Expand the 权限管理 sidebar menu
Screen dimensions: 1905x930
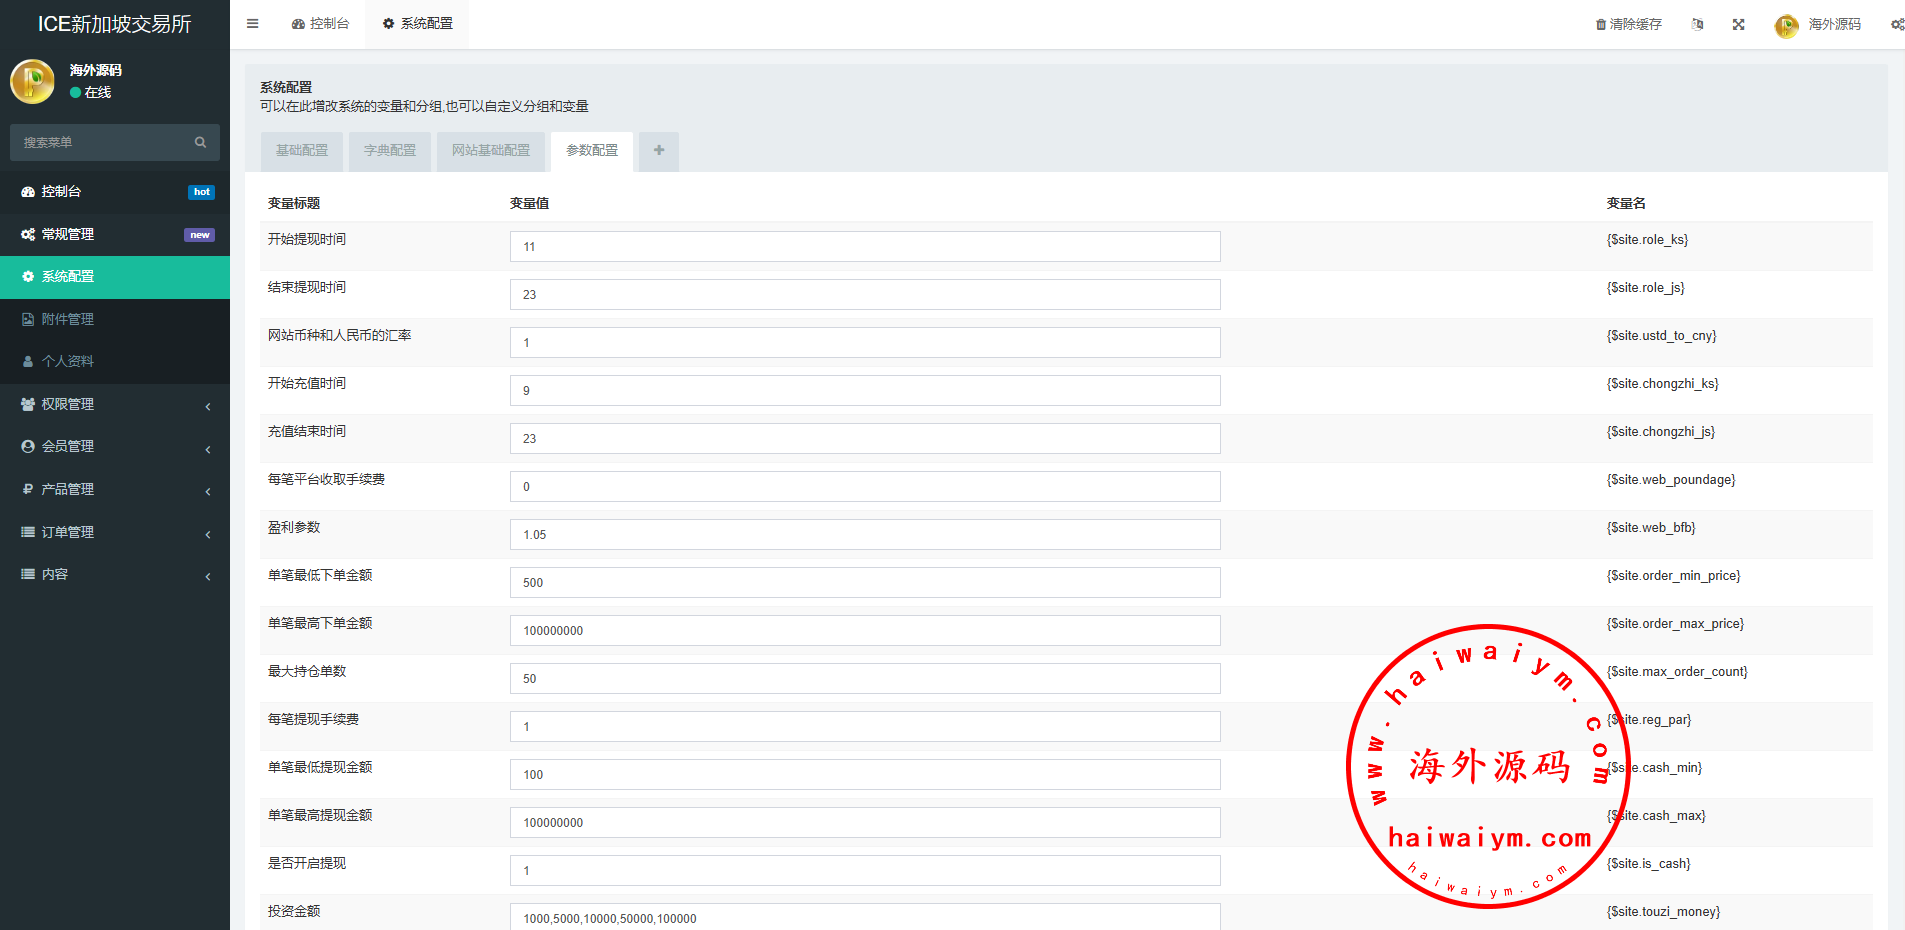coord(115,404)
